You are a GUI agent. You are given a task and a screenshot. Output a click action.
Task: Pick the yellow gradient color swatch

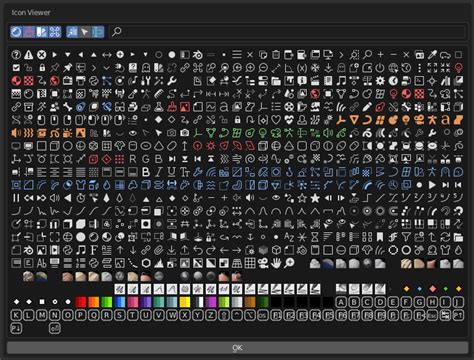click(x=185, y=302)
